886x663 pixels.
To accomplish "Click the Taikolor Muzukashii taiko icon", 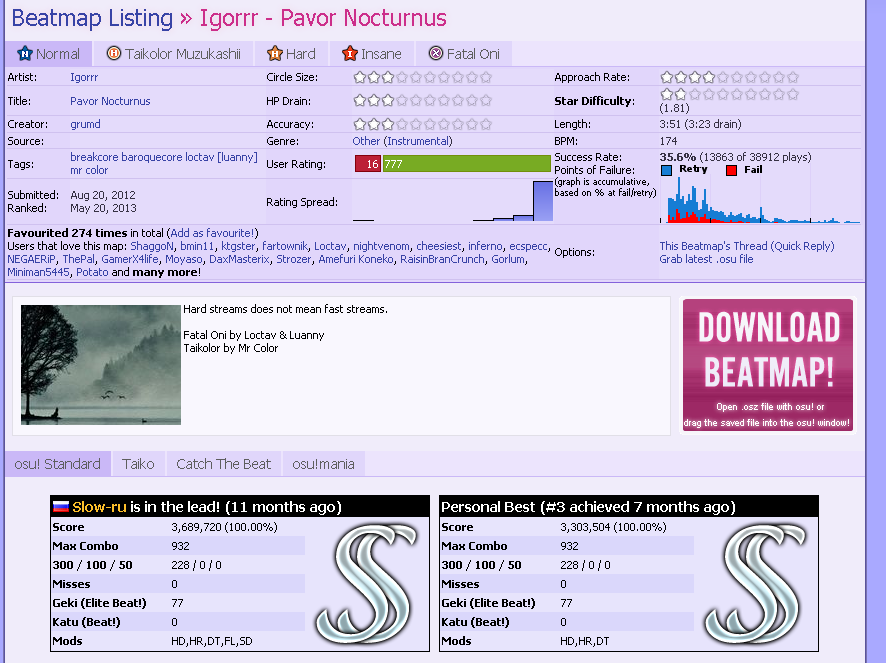I will [x=114, y=53].
